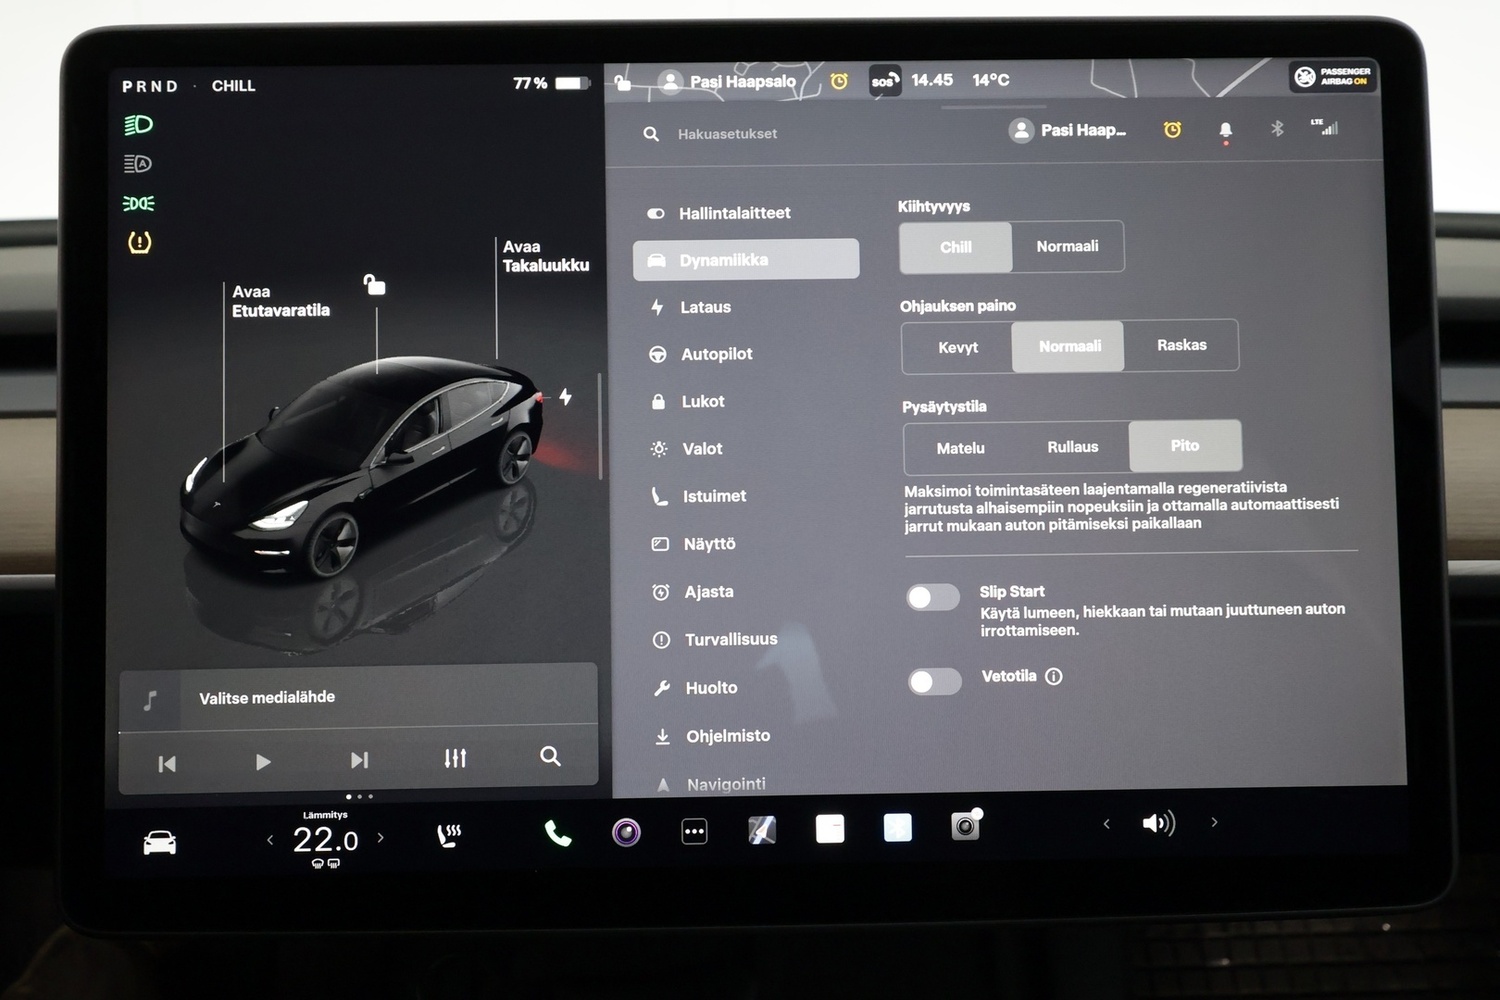Open the dashcam icon

point(965,826)
